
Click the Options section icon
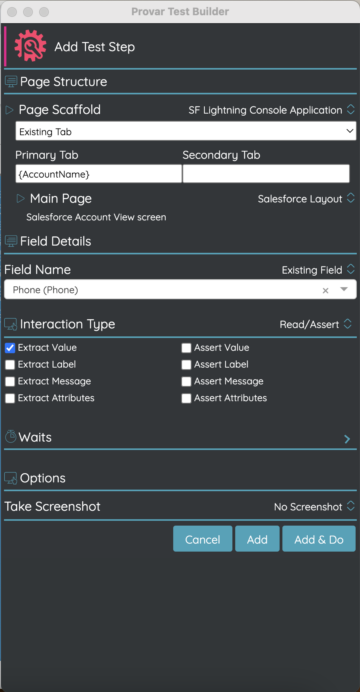coord(11,478)
